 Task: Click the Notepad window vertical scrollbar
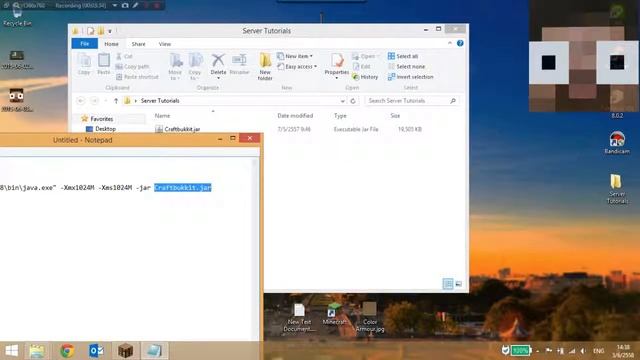point(256,249)
